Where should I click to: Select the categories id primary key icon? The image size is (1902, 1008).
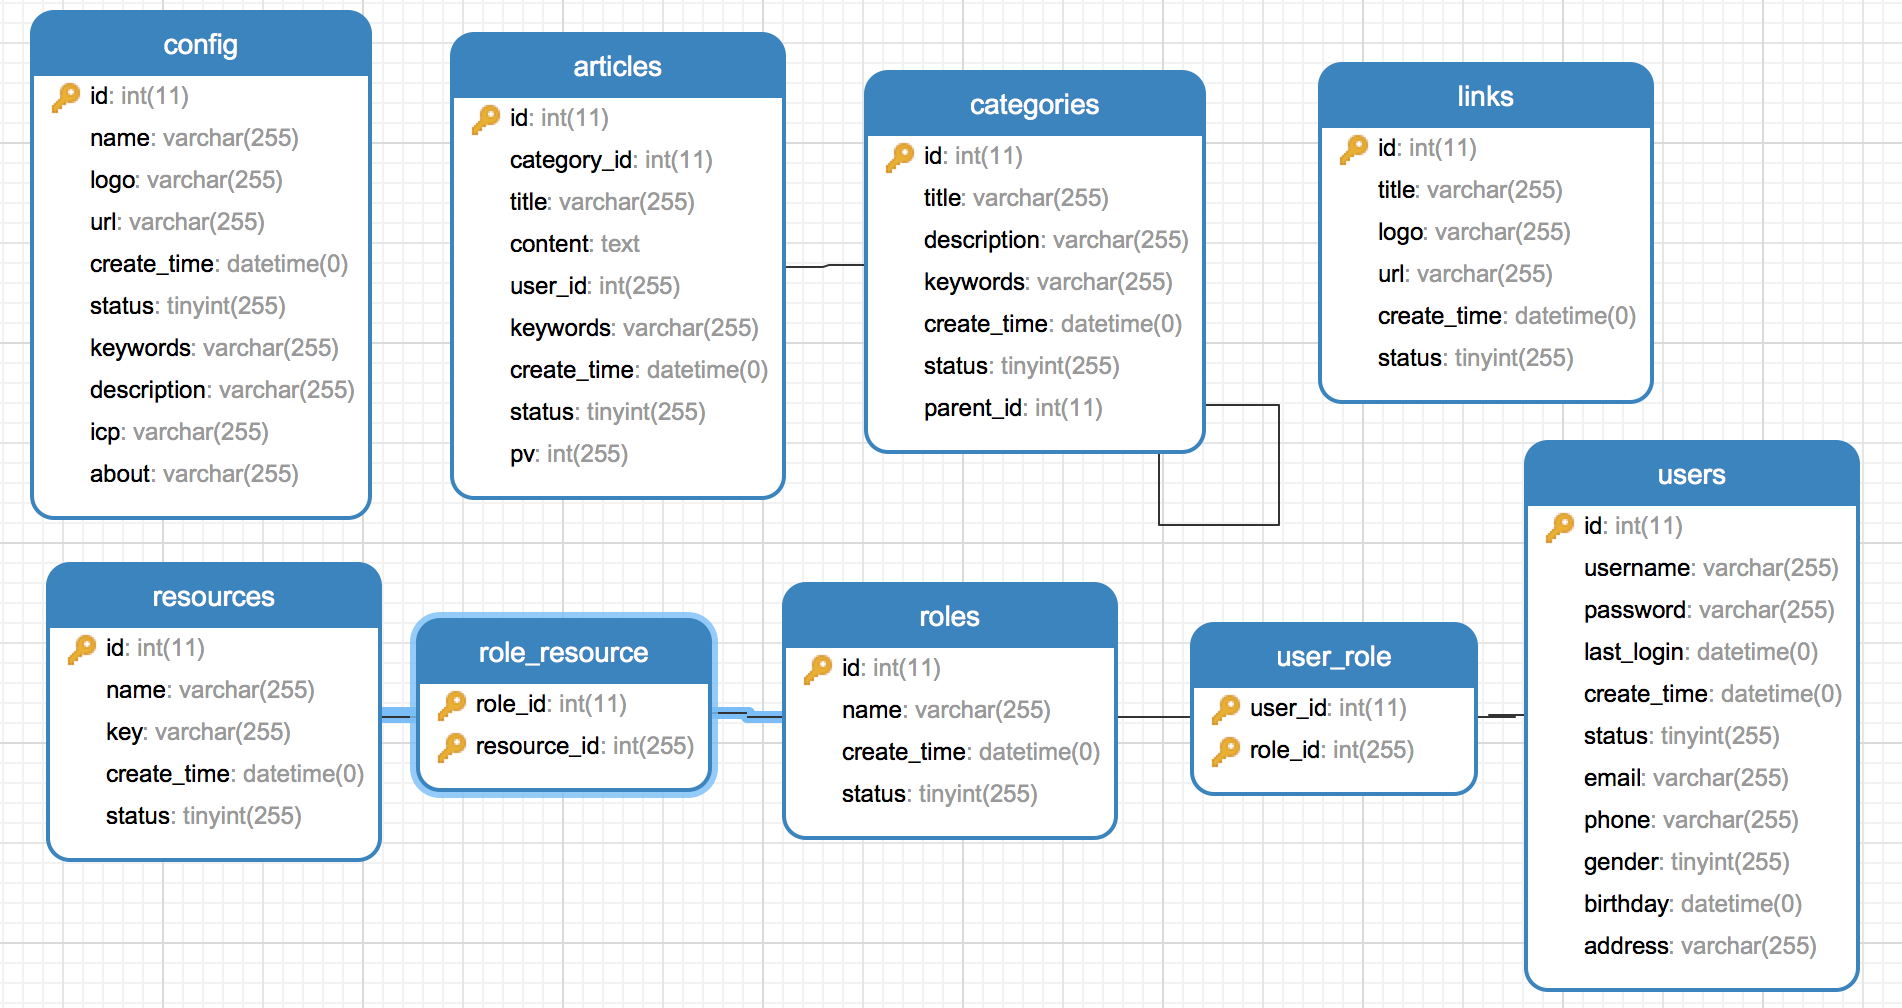900,157
